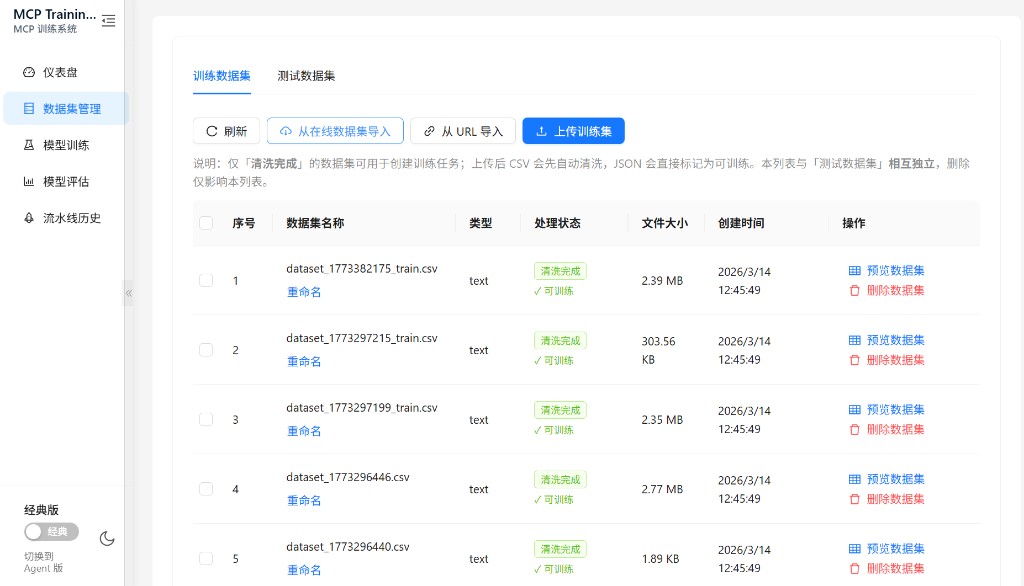Click 删除数据集 for dataset_1773296440.csv
The image size is (1024, 586).
pos(886,568)
